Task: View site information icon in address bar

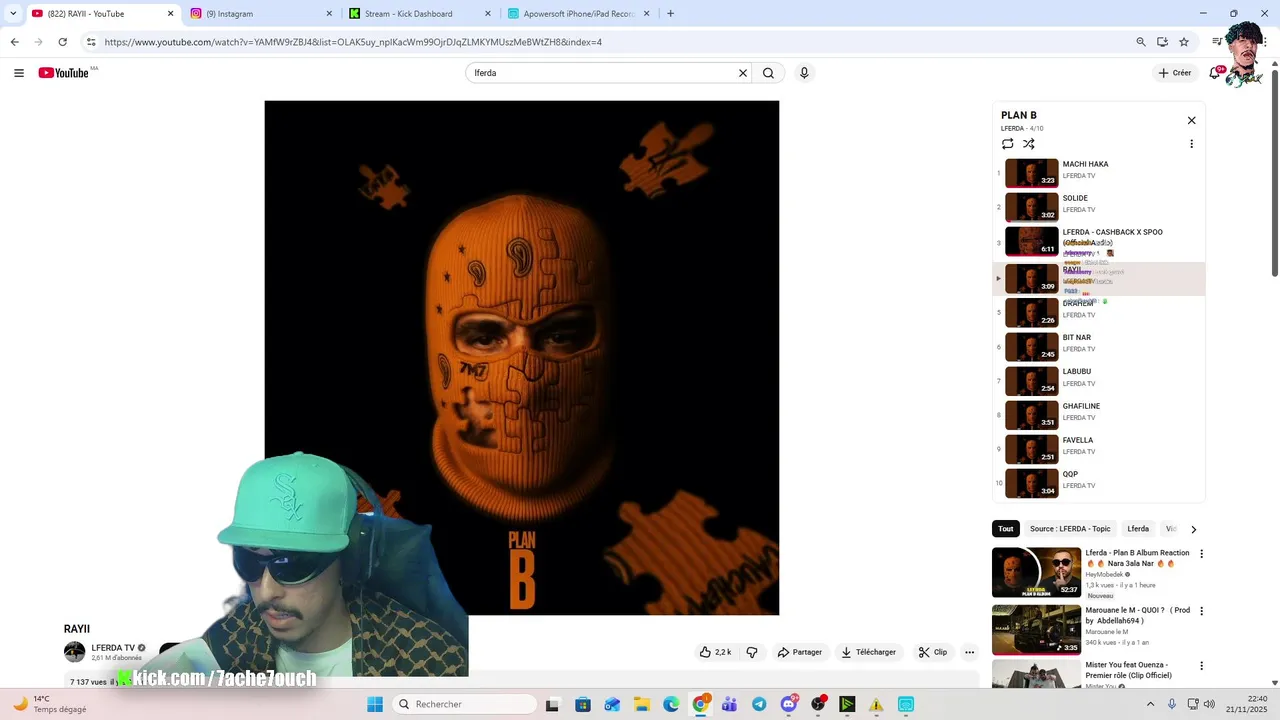Action: click(91, 42)
